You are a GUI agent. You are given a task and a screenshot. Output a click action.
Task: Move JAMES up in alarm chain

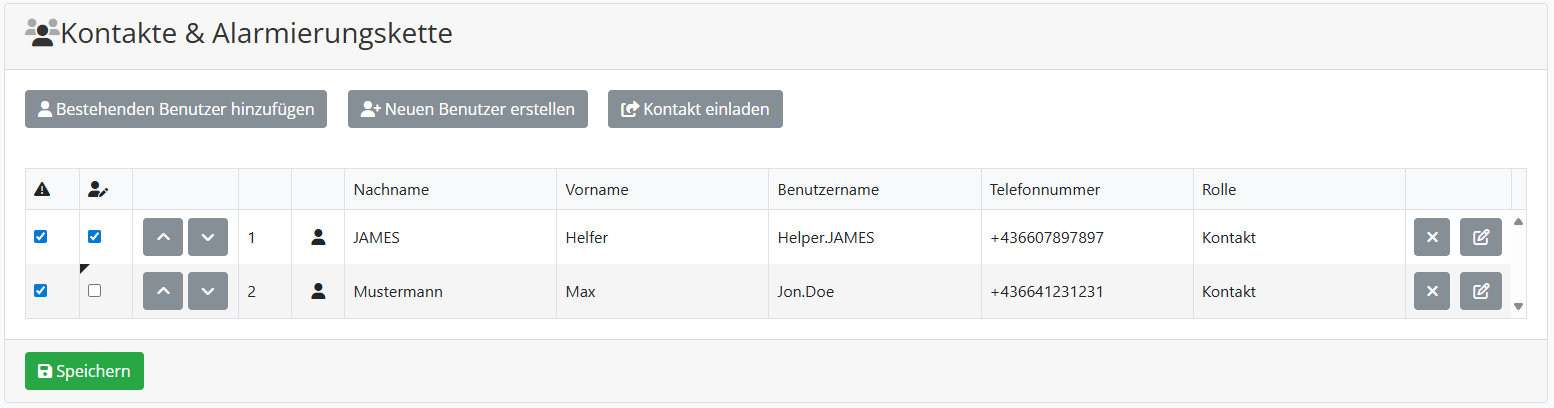163,238
